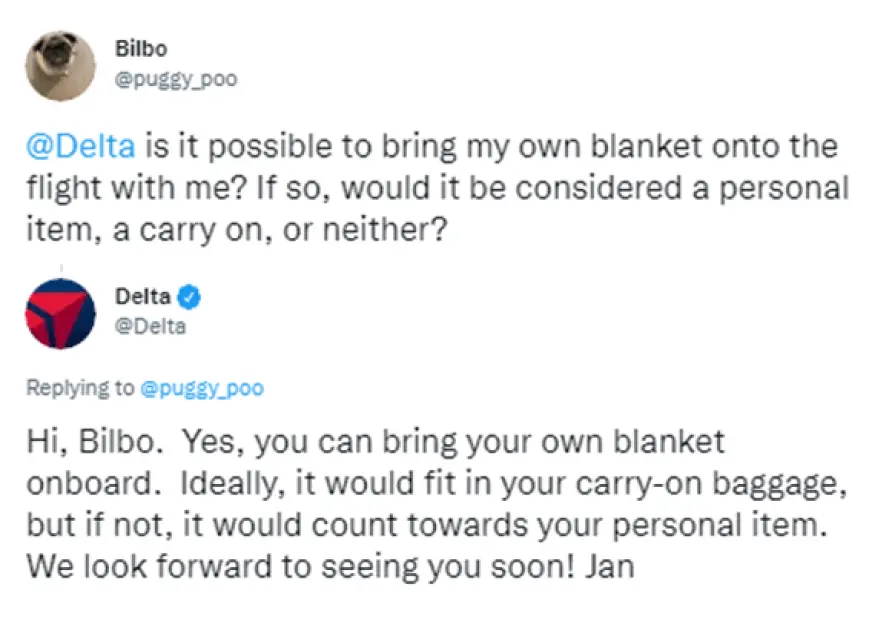Viewport: 892px width, 633px height.
Task: Click the 'Replying to' label text
Action: [80, 387]
